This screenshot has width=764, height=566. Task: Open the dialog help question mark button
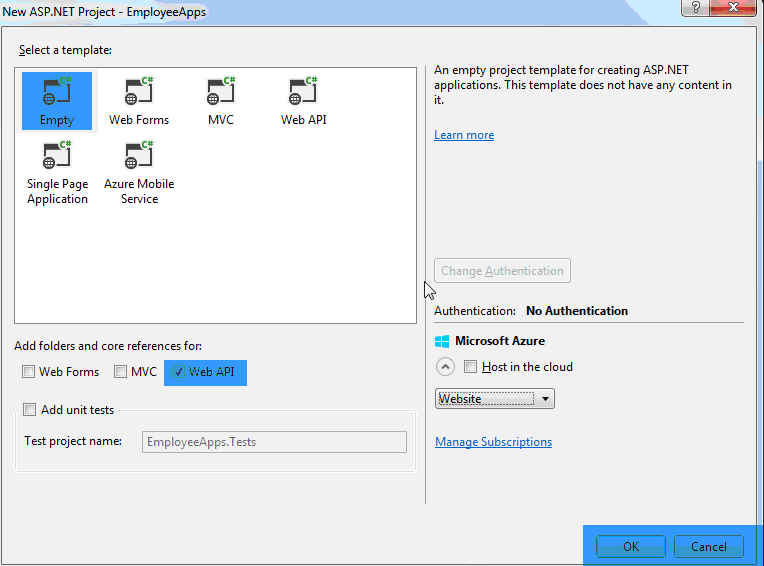tap(695, 8)
